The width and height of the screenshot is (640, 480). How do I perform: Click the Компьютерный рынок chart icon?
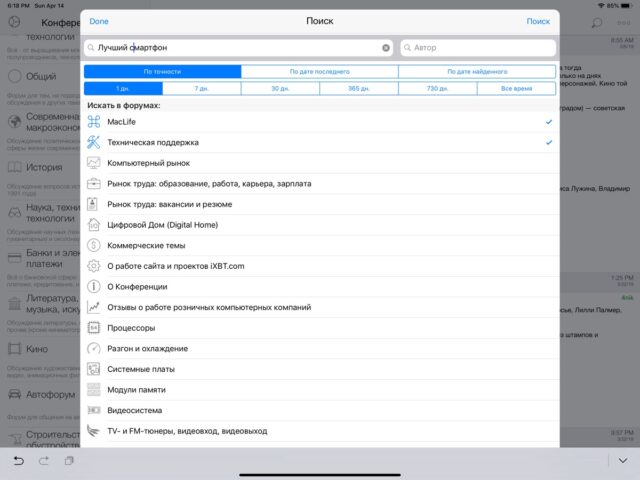93,163
